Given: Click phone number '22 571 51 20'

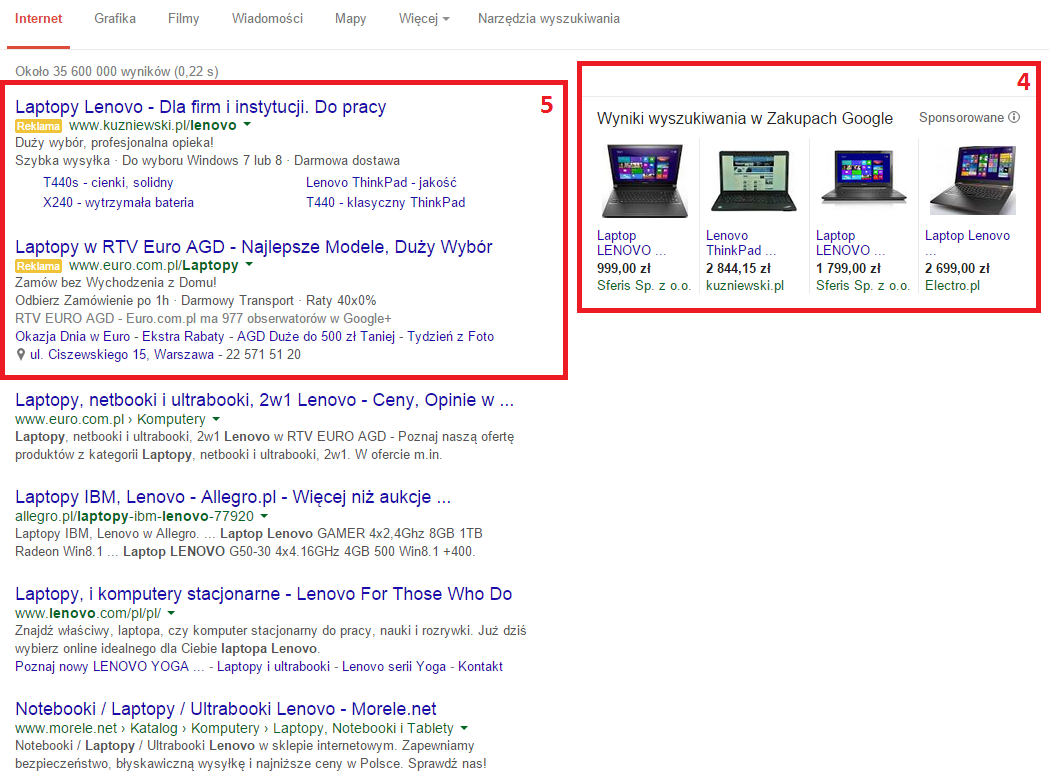Looking at the screenshot, I should (x=263, y=355).
